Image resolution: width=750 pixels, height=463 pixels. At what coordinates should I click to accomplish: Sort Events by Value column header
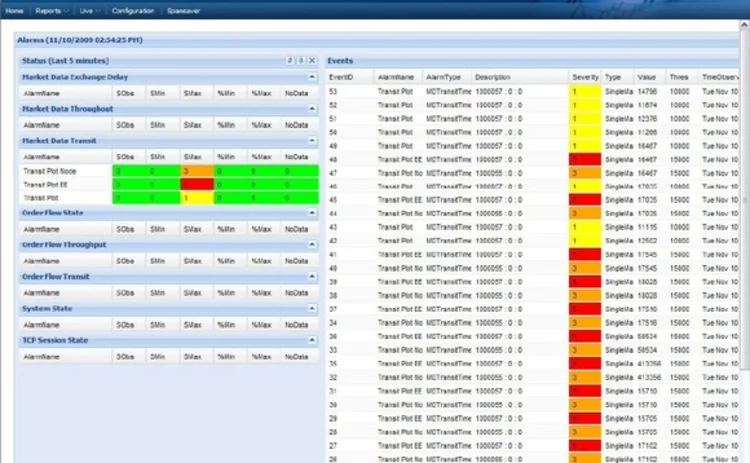click(650, 77)
